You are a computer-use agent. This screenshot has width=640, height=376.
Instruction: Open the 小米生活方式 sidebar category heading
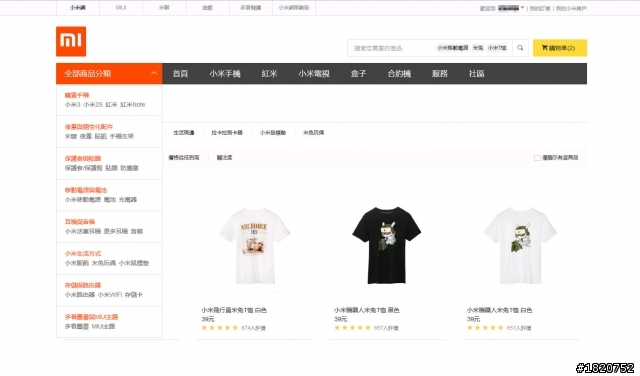point(83,254)
